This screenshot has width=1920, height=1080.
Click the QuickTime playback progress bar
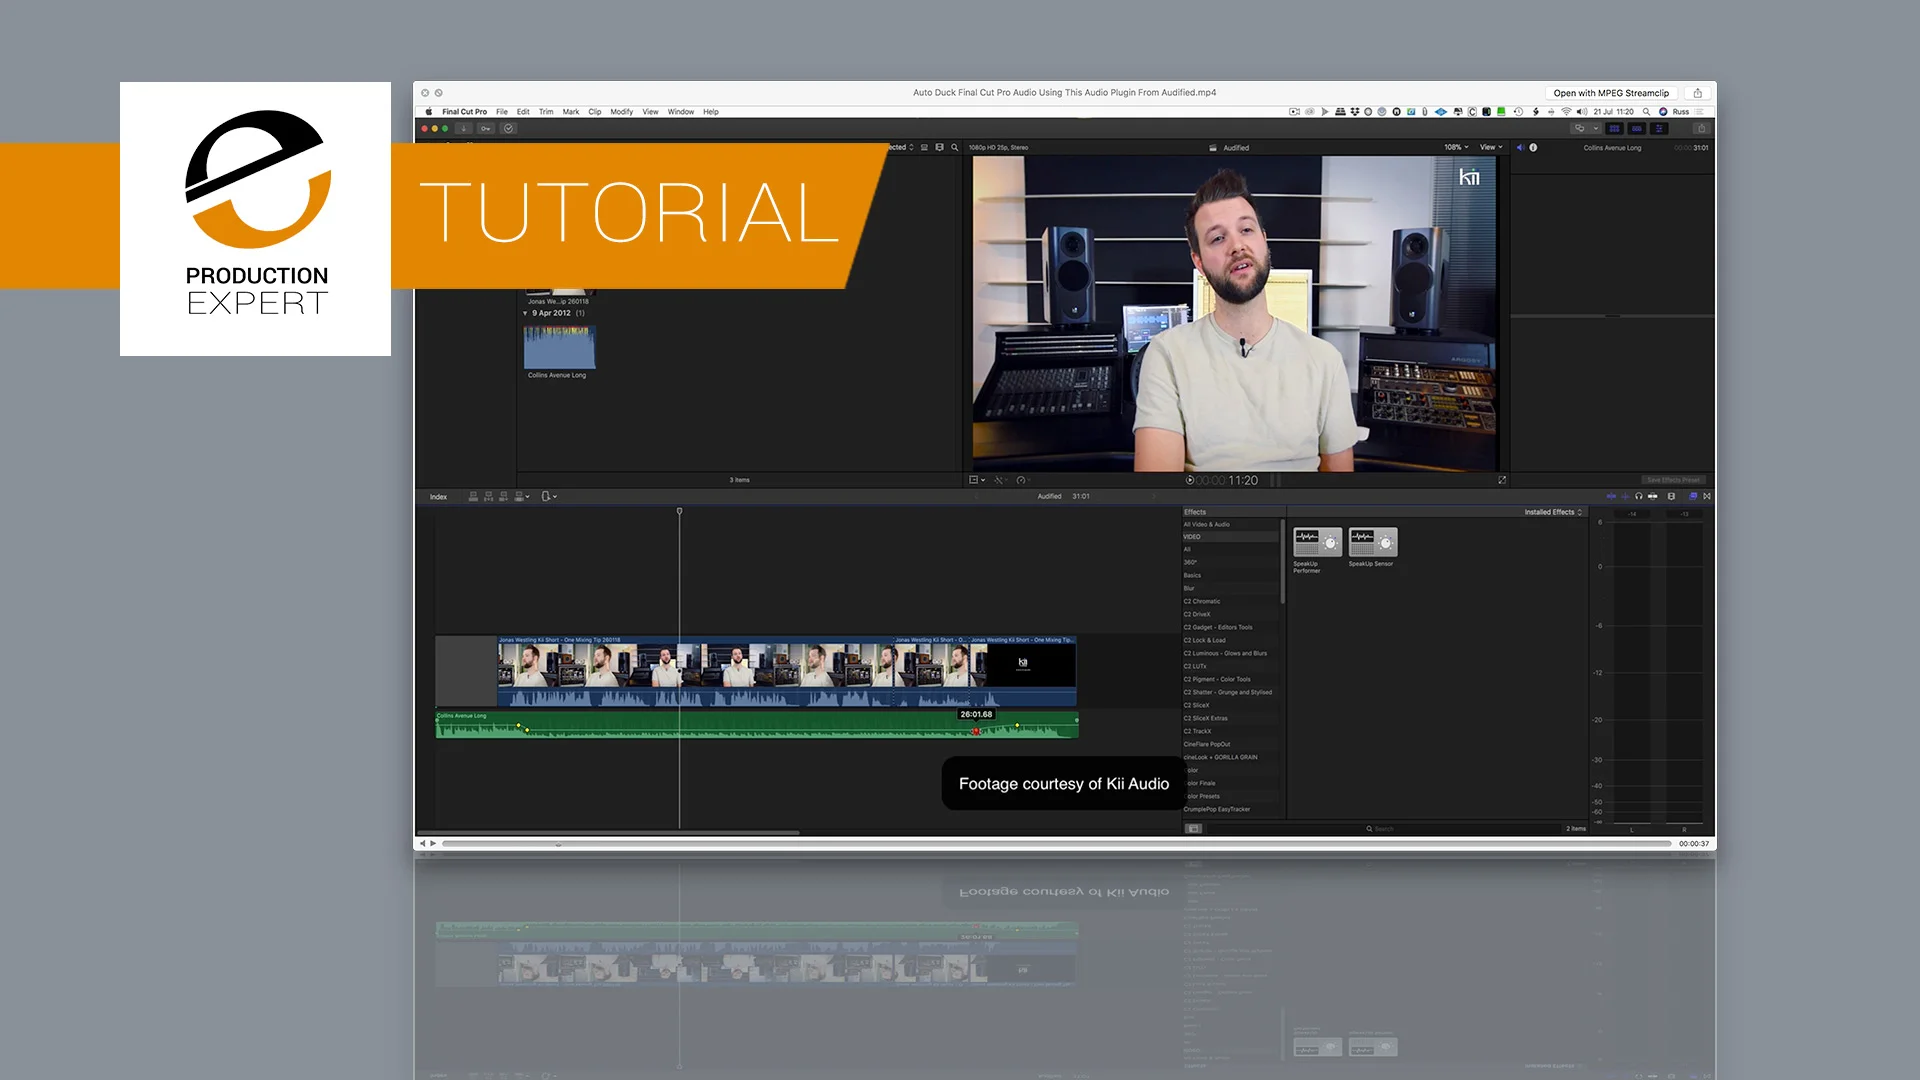coord(1056,844)
